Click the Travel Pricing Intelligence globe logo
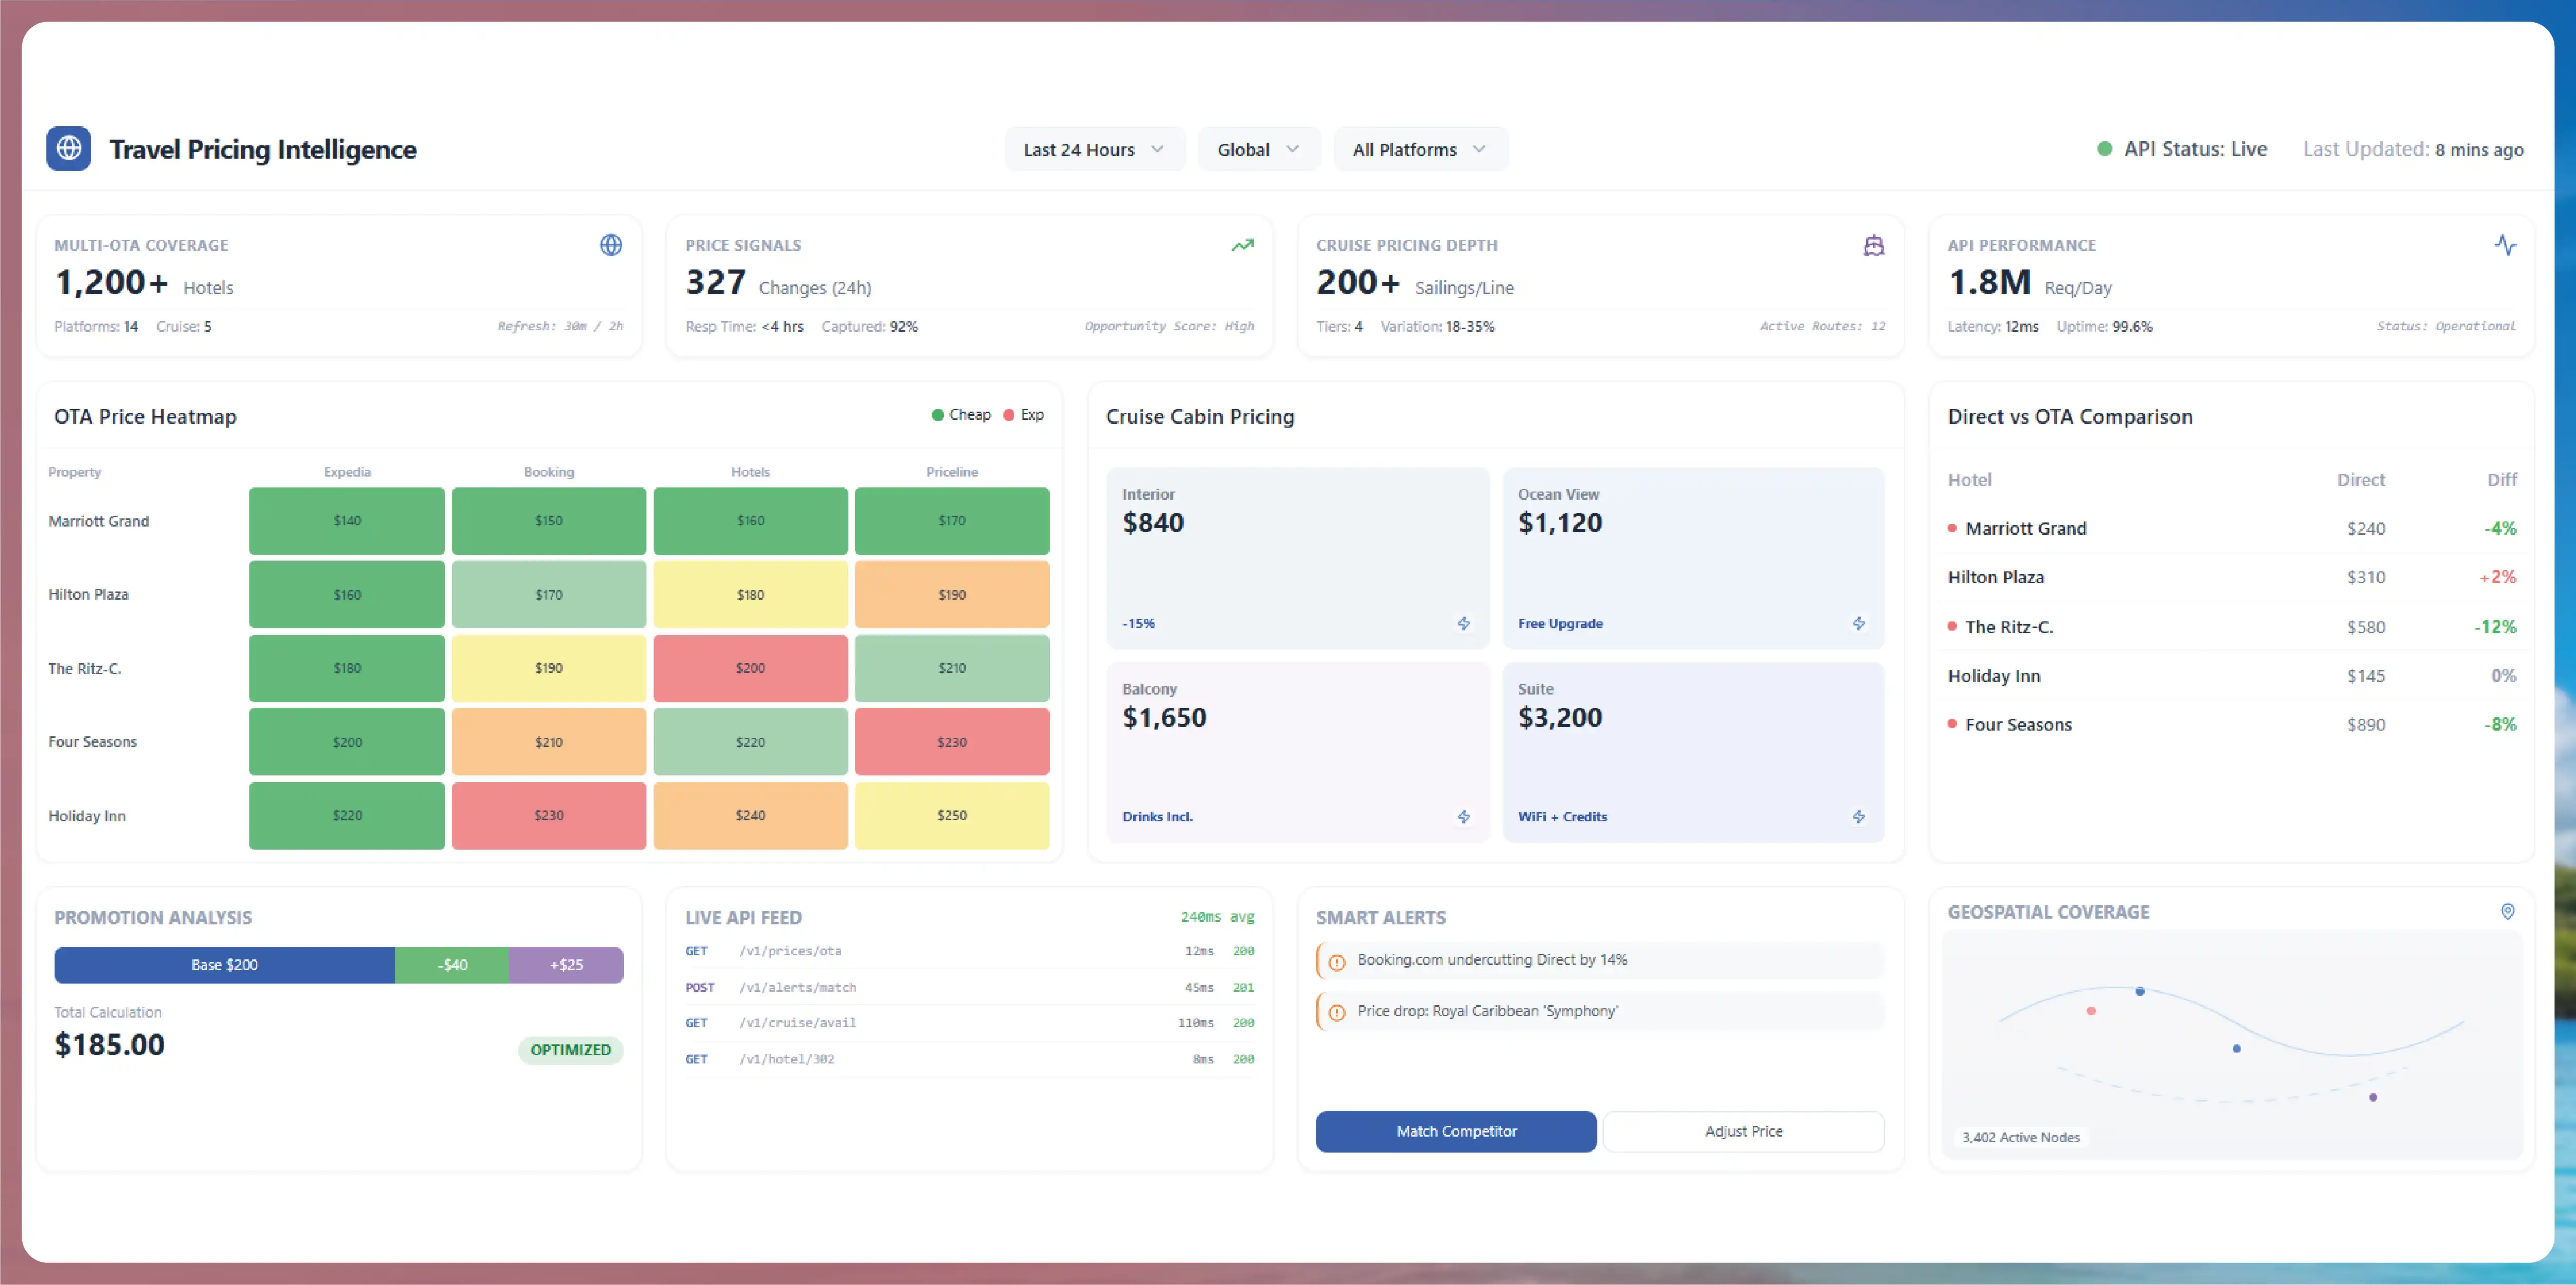 [69, 149]
